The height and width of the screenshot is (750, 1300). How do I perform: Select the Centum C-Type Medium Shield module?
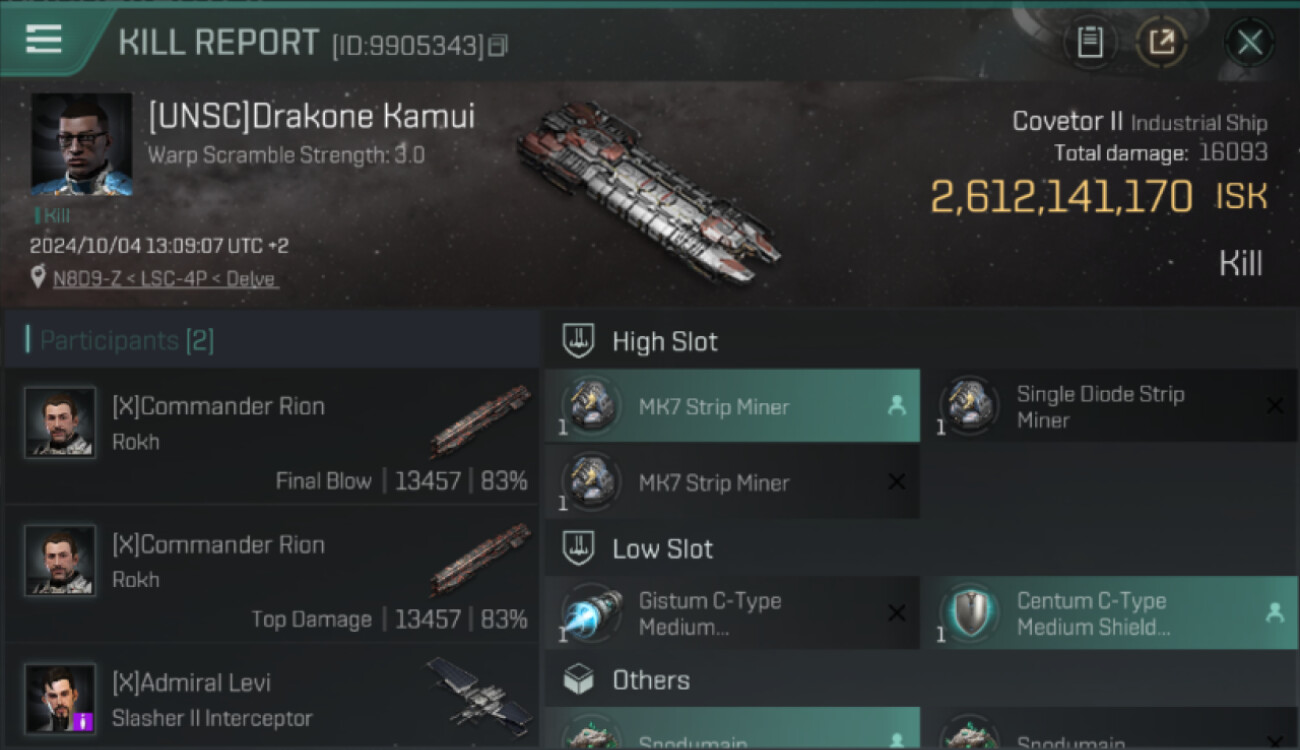[x=1108, y=613]
